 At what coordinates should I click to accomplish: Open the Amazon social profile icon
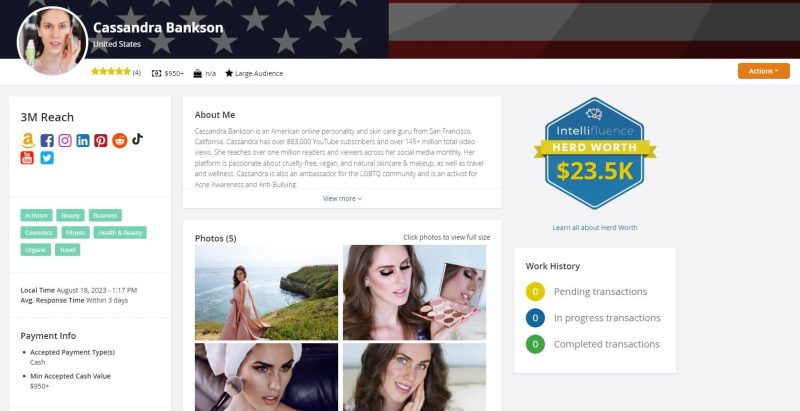(28, 141)
